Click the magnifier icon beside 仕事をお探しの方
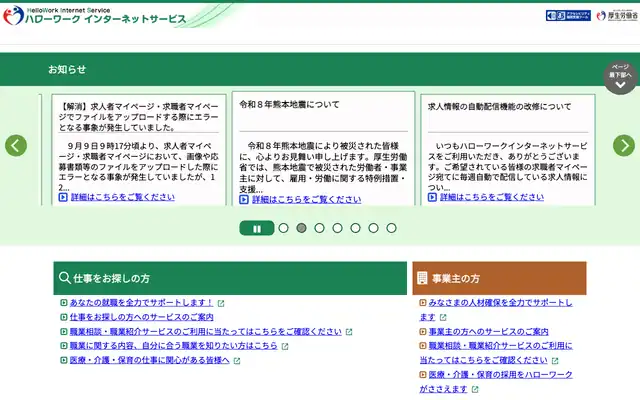This screenshot has height=400, width=640. click(x=64, y=278)
